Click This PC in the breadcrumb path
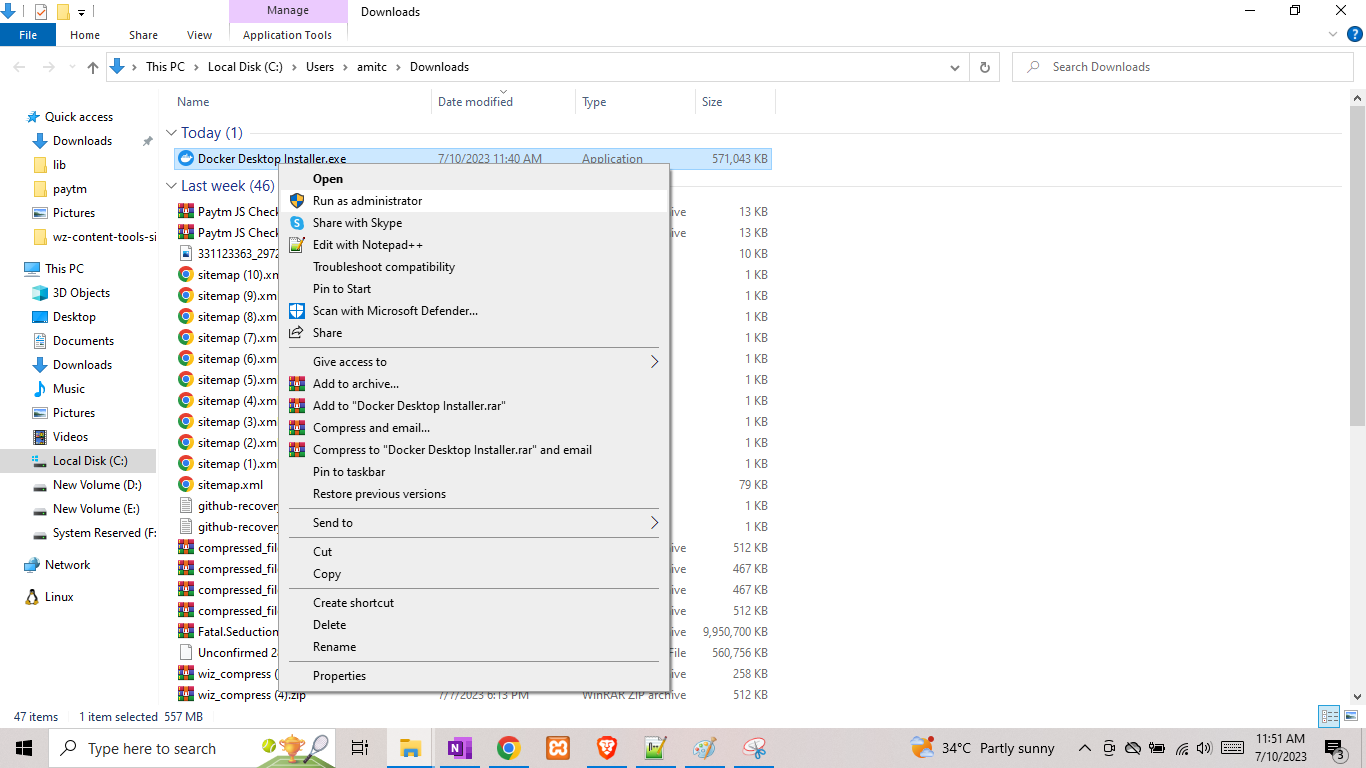This screenshot has width=1366, height=768. point(166,67)
